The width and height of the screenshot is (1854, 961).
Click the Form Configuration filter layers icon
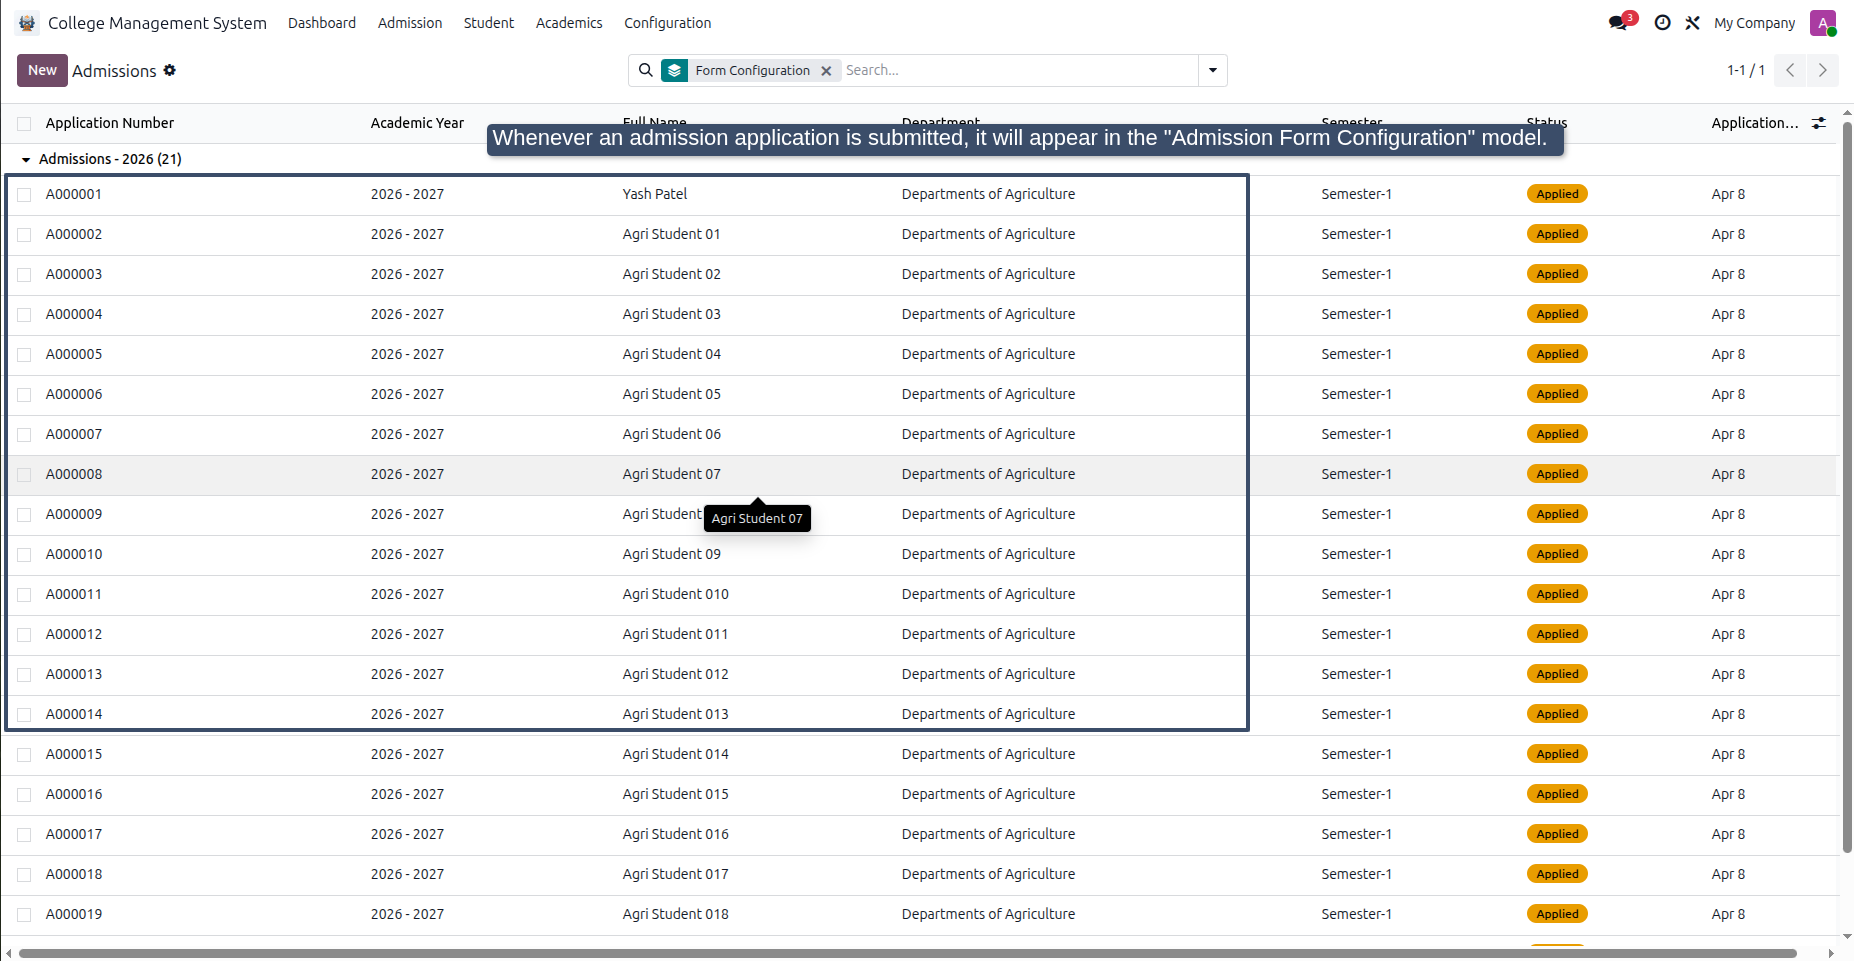tap(675, 70)
